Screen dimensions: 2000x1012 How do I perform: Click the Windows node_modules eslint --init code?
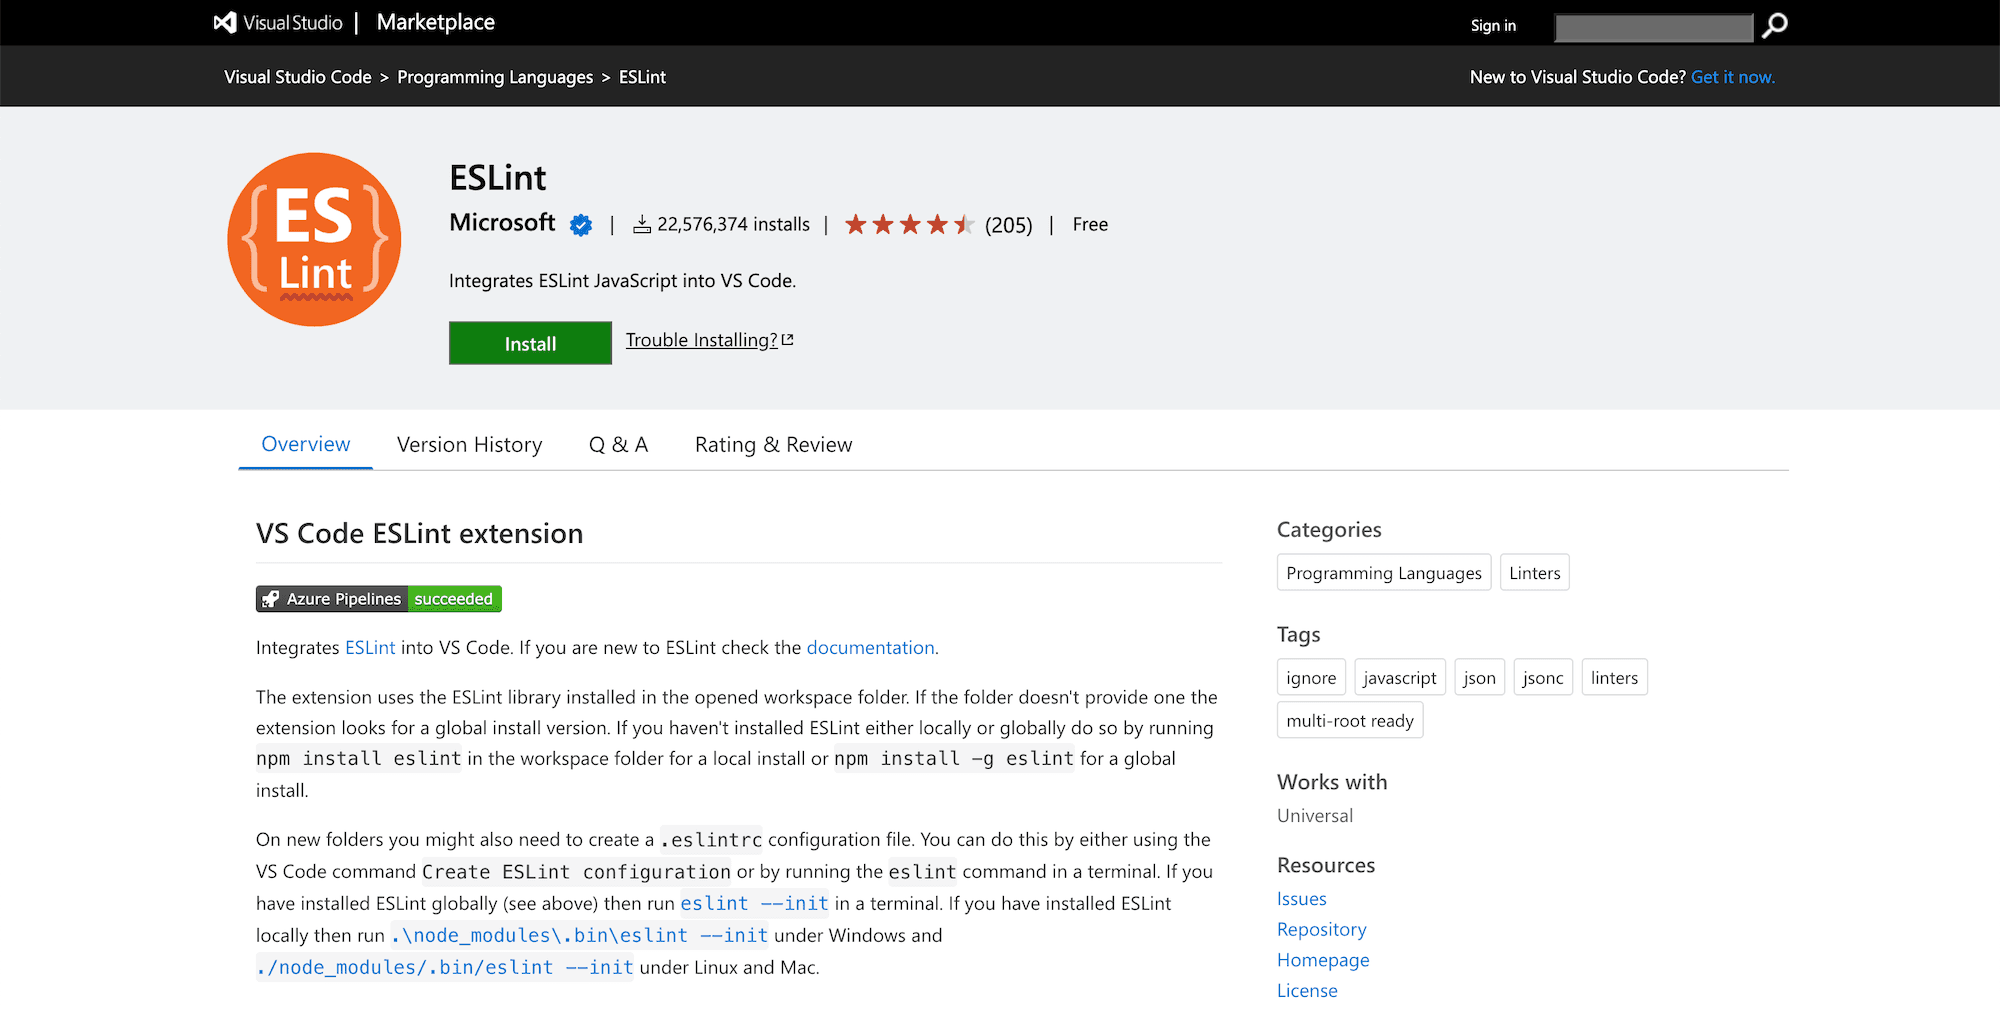point(580,936)
